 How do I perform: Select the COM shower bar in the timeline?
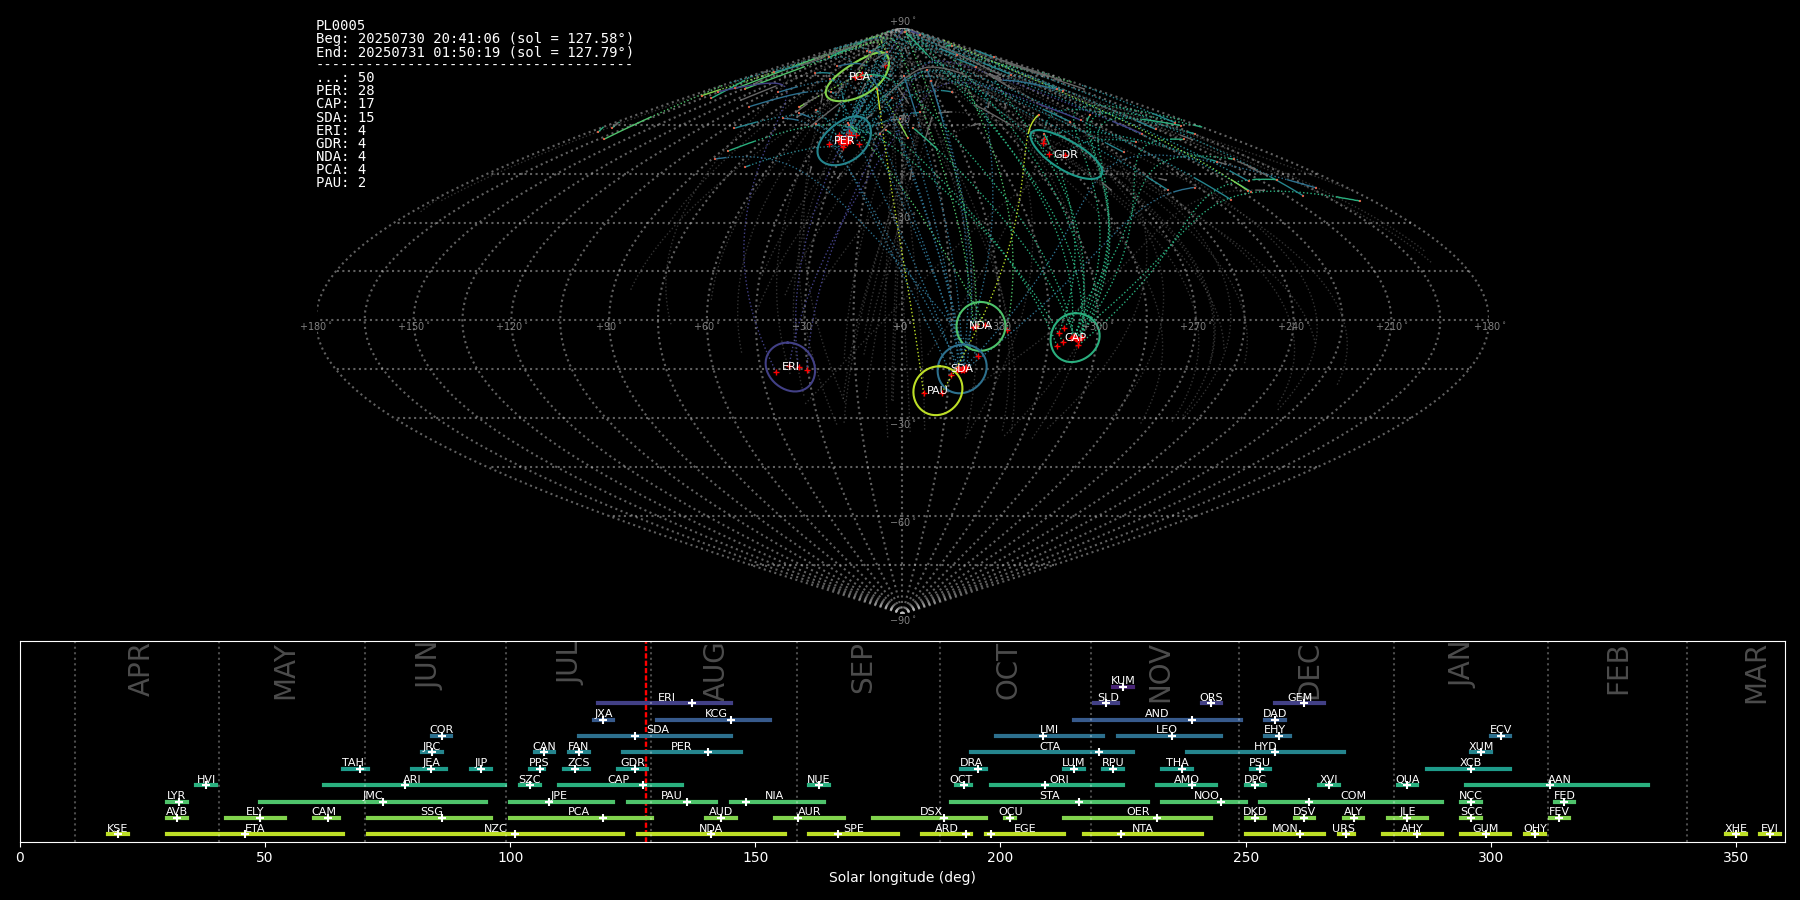point(1351,801)
